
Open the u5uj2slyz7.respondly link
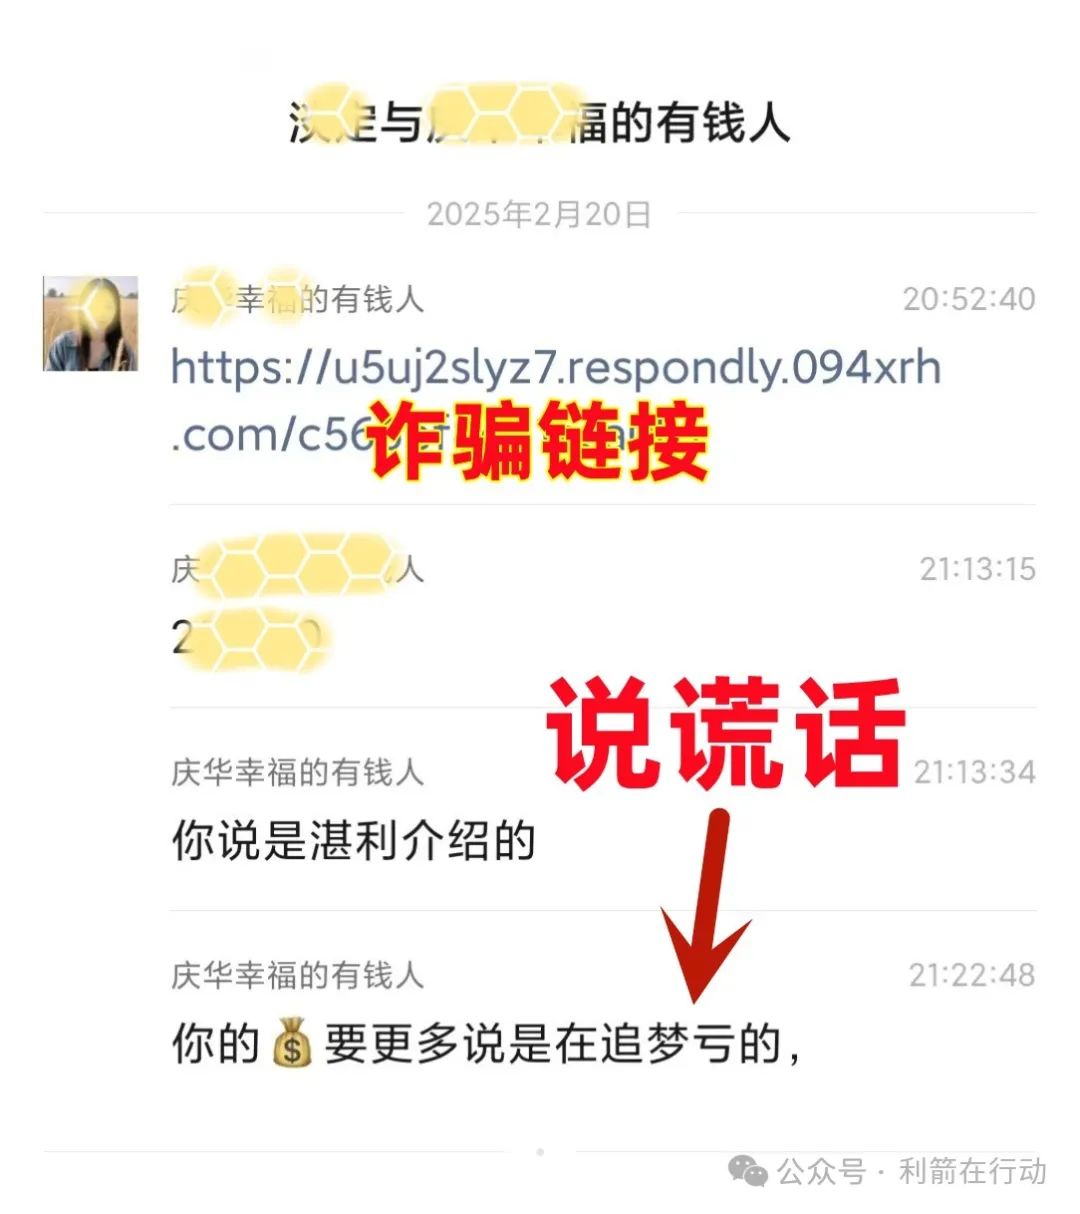coord(556,400)
